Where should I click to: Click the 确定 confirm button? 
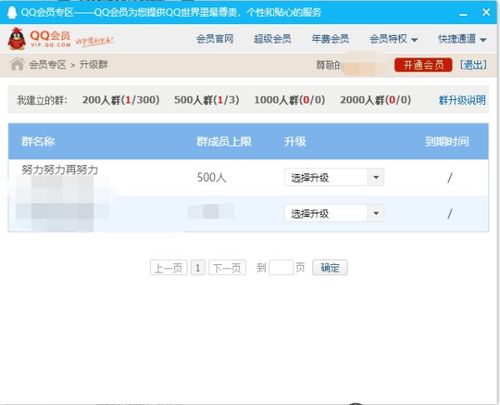330,267
